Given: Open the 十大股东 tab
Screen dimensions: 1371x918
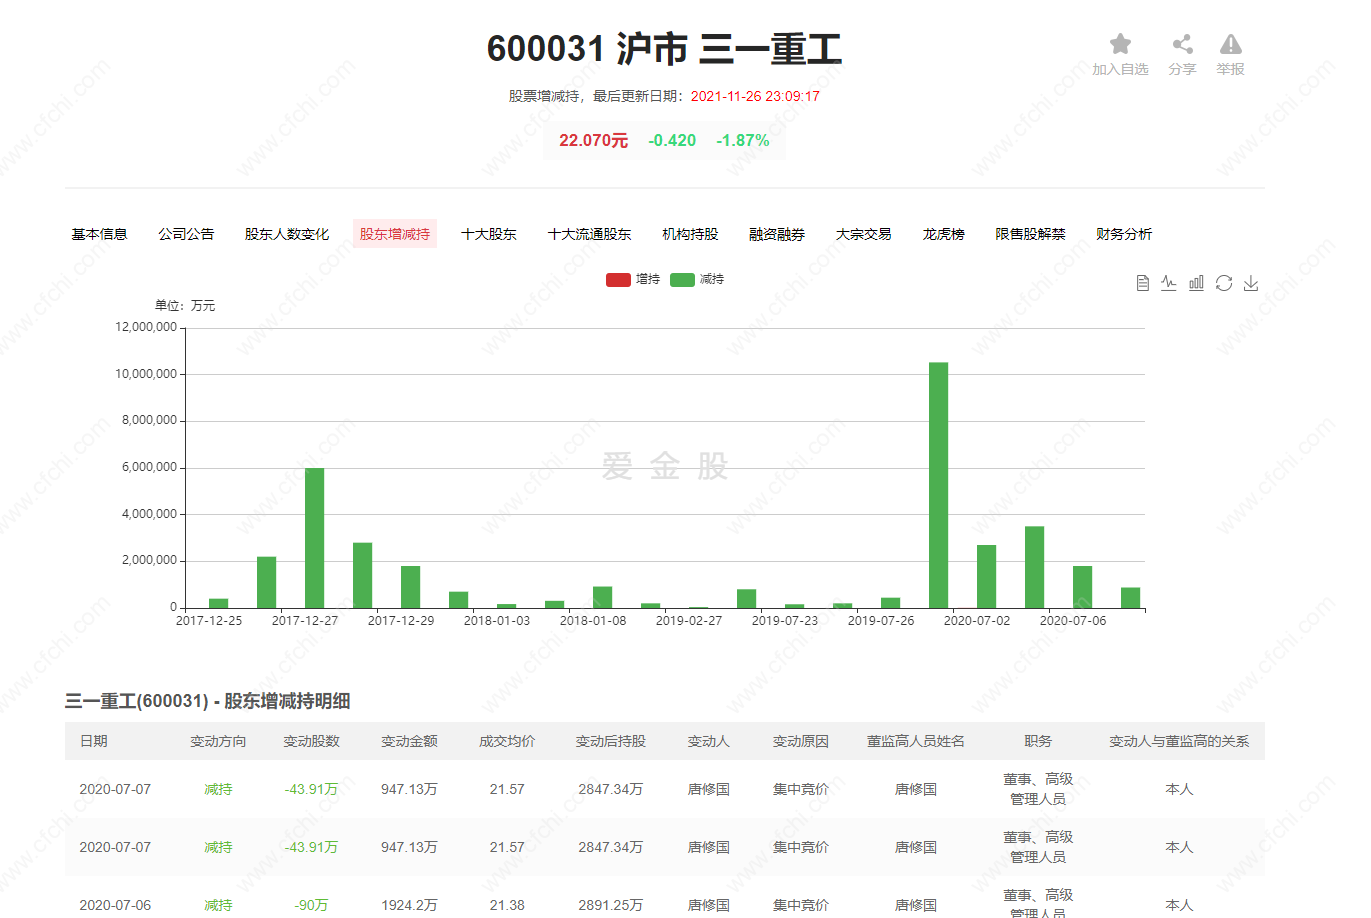Looking at the screenshot, I should [x=489, y=234].
